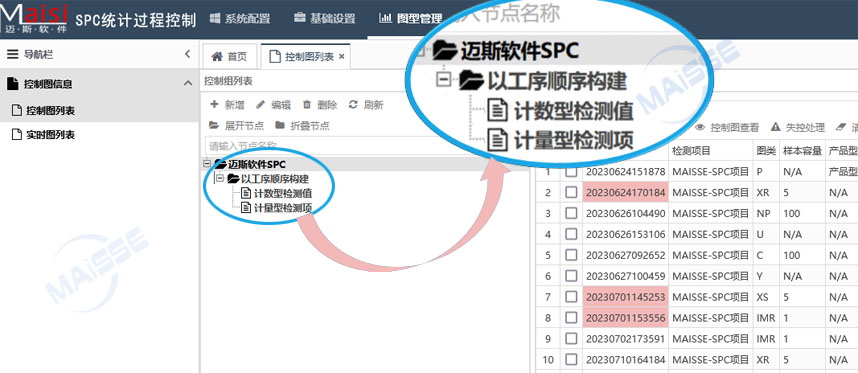
Task: Open the 基础设置 menu
Action: coord(324,19)
